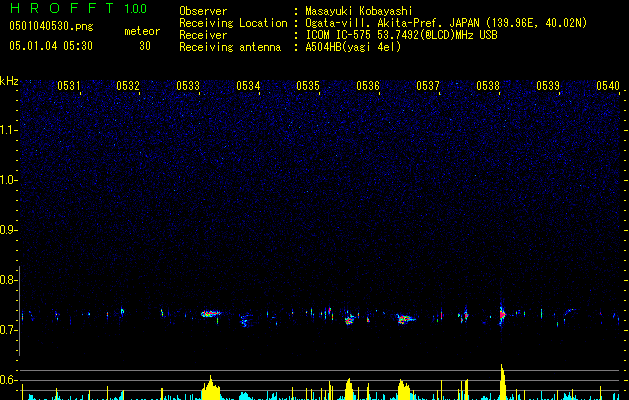Click the 0.6 frequency axis label
The height and width of the screenshot is (400, 629).
[x=9, y=380]
